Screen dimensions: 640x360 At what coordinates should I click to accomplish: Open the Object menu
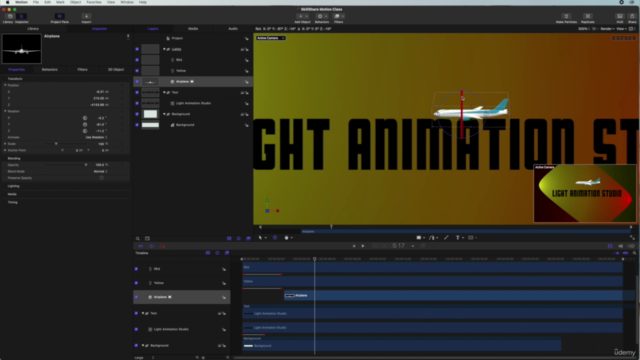coord(75,2)
